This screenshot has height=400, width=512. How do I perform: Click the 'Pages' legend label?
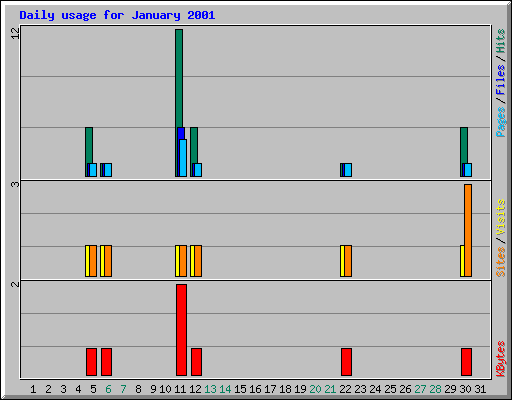coord(500,122)
